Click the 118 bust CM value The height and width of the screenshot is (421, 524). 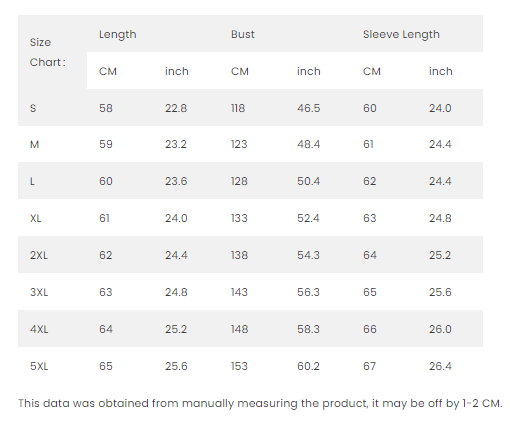pyautogui.click(x=238, y=108)
